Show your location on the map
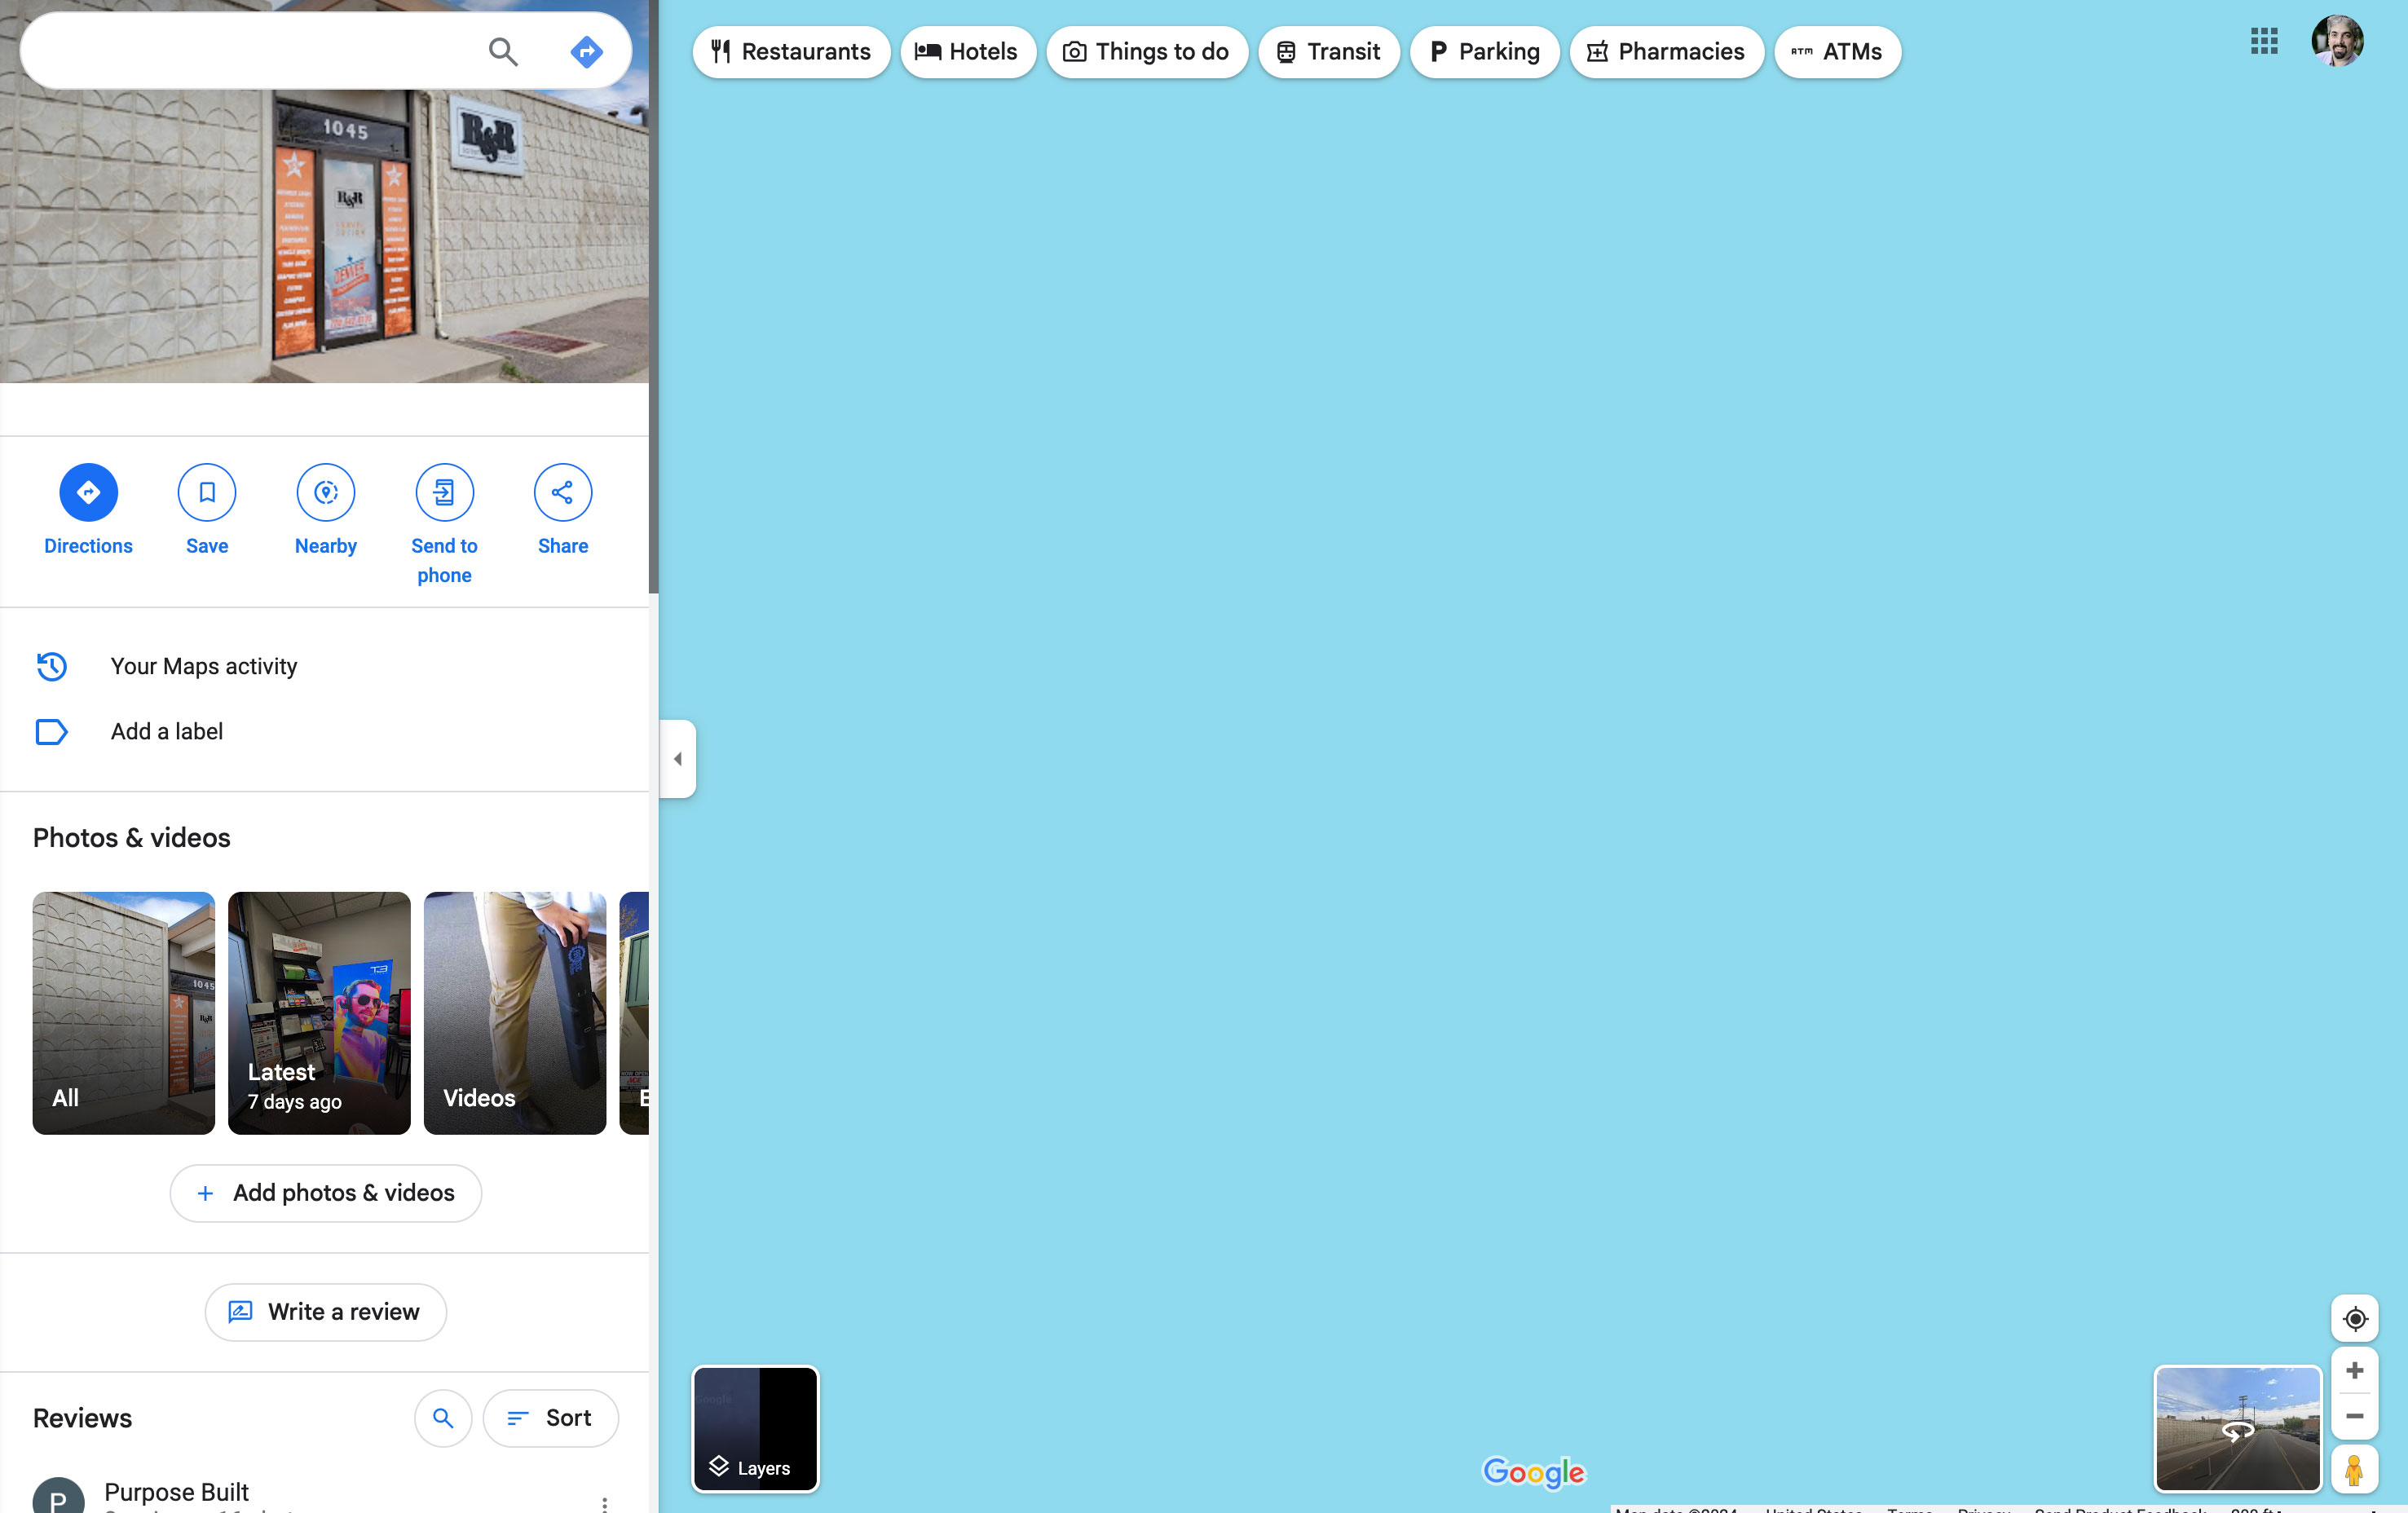Viewport: 2408px width, 1513px height. click(2355, 1319)
